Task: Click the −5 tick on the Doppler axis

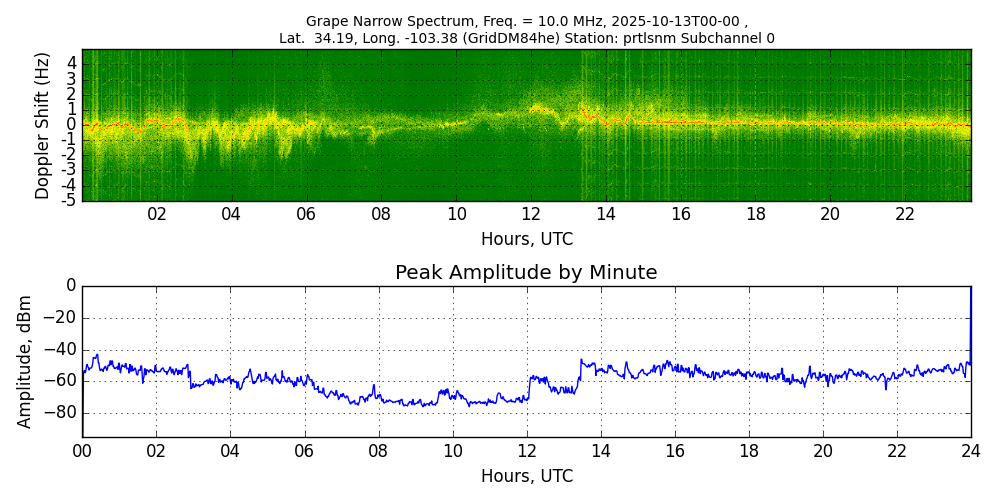Action: click(x=70, y=200)
